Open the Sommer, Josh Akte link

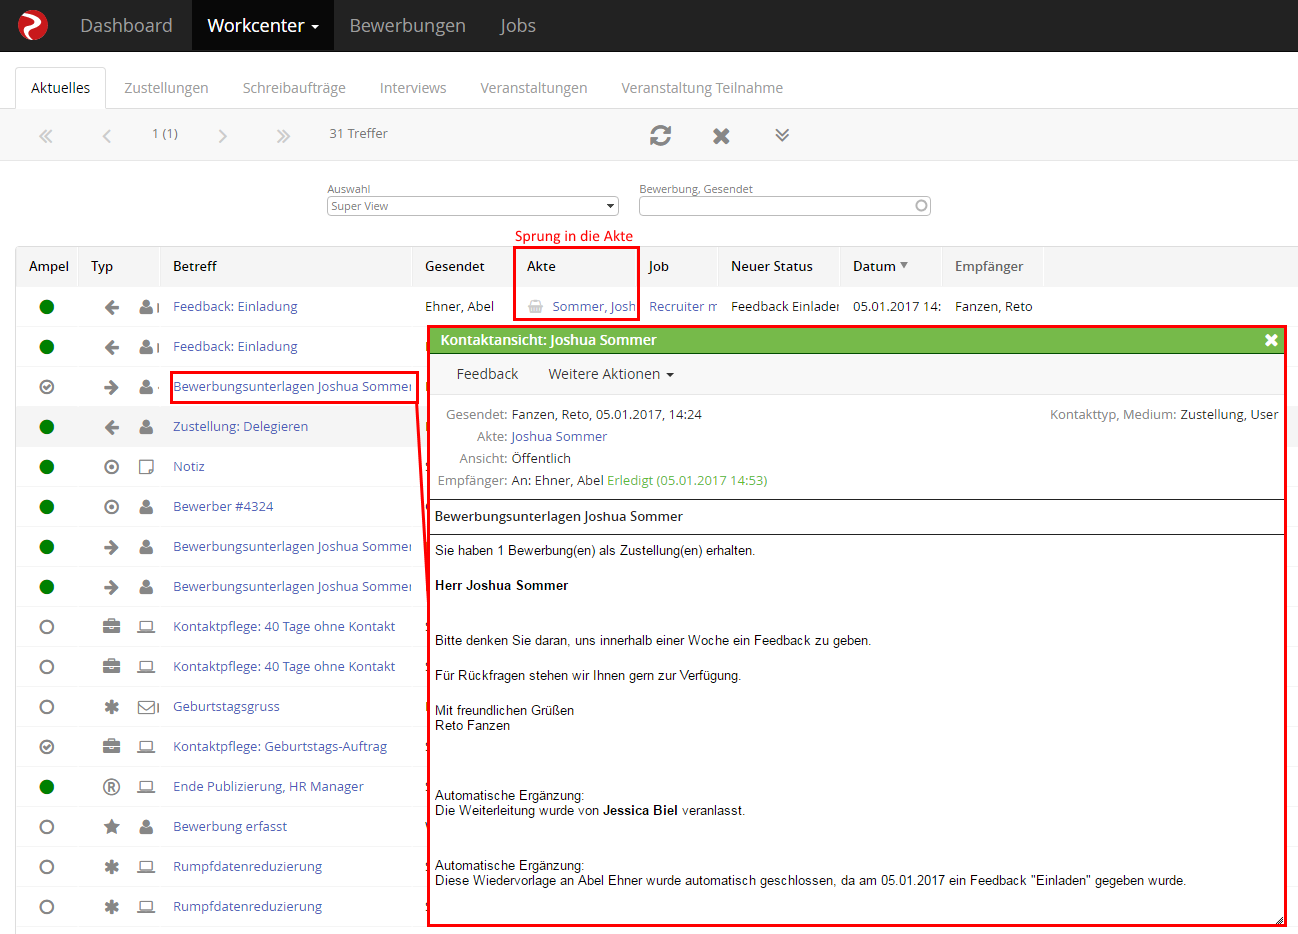click(594, 306)
